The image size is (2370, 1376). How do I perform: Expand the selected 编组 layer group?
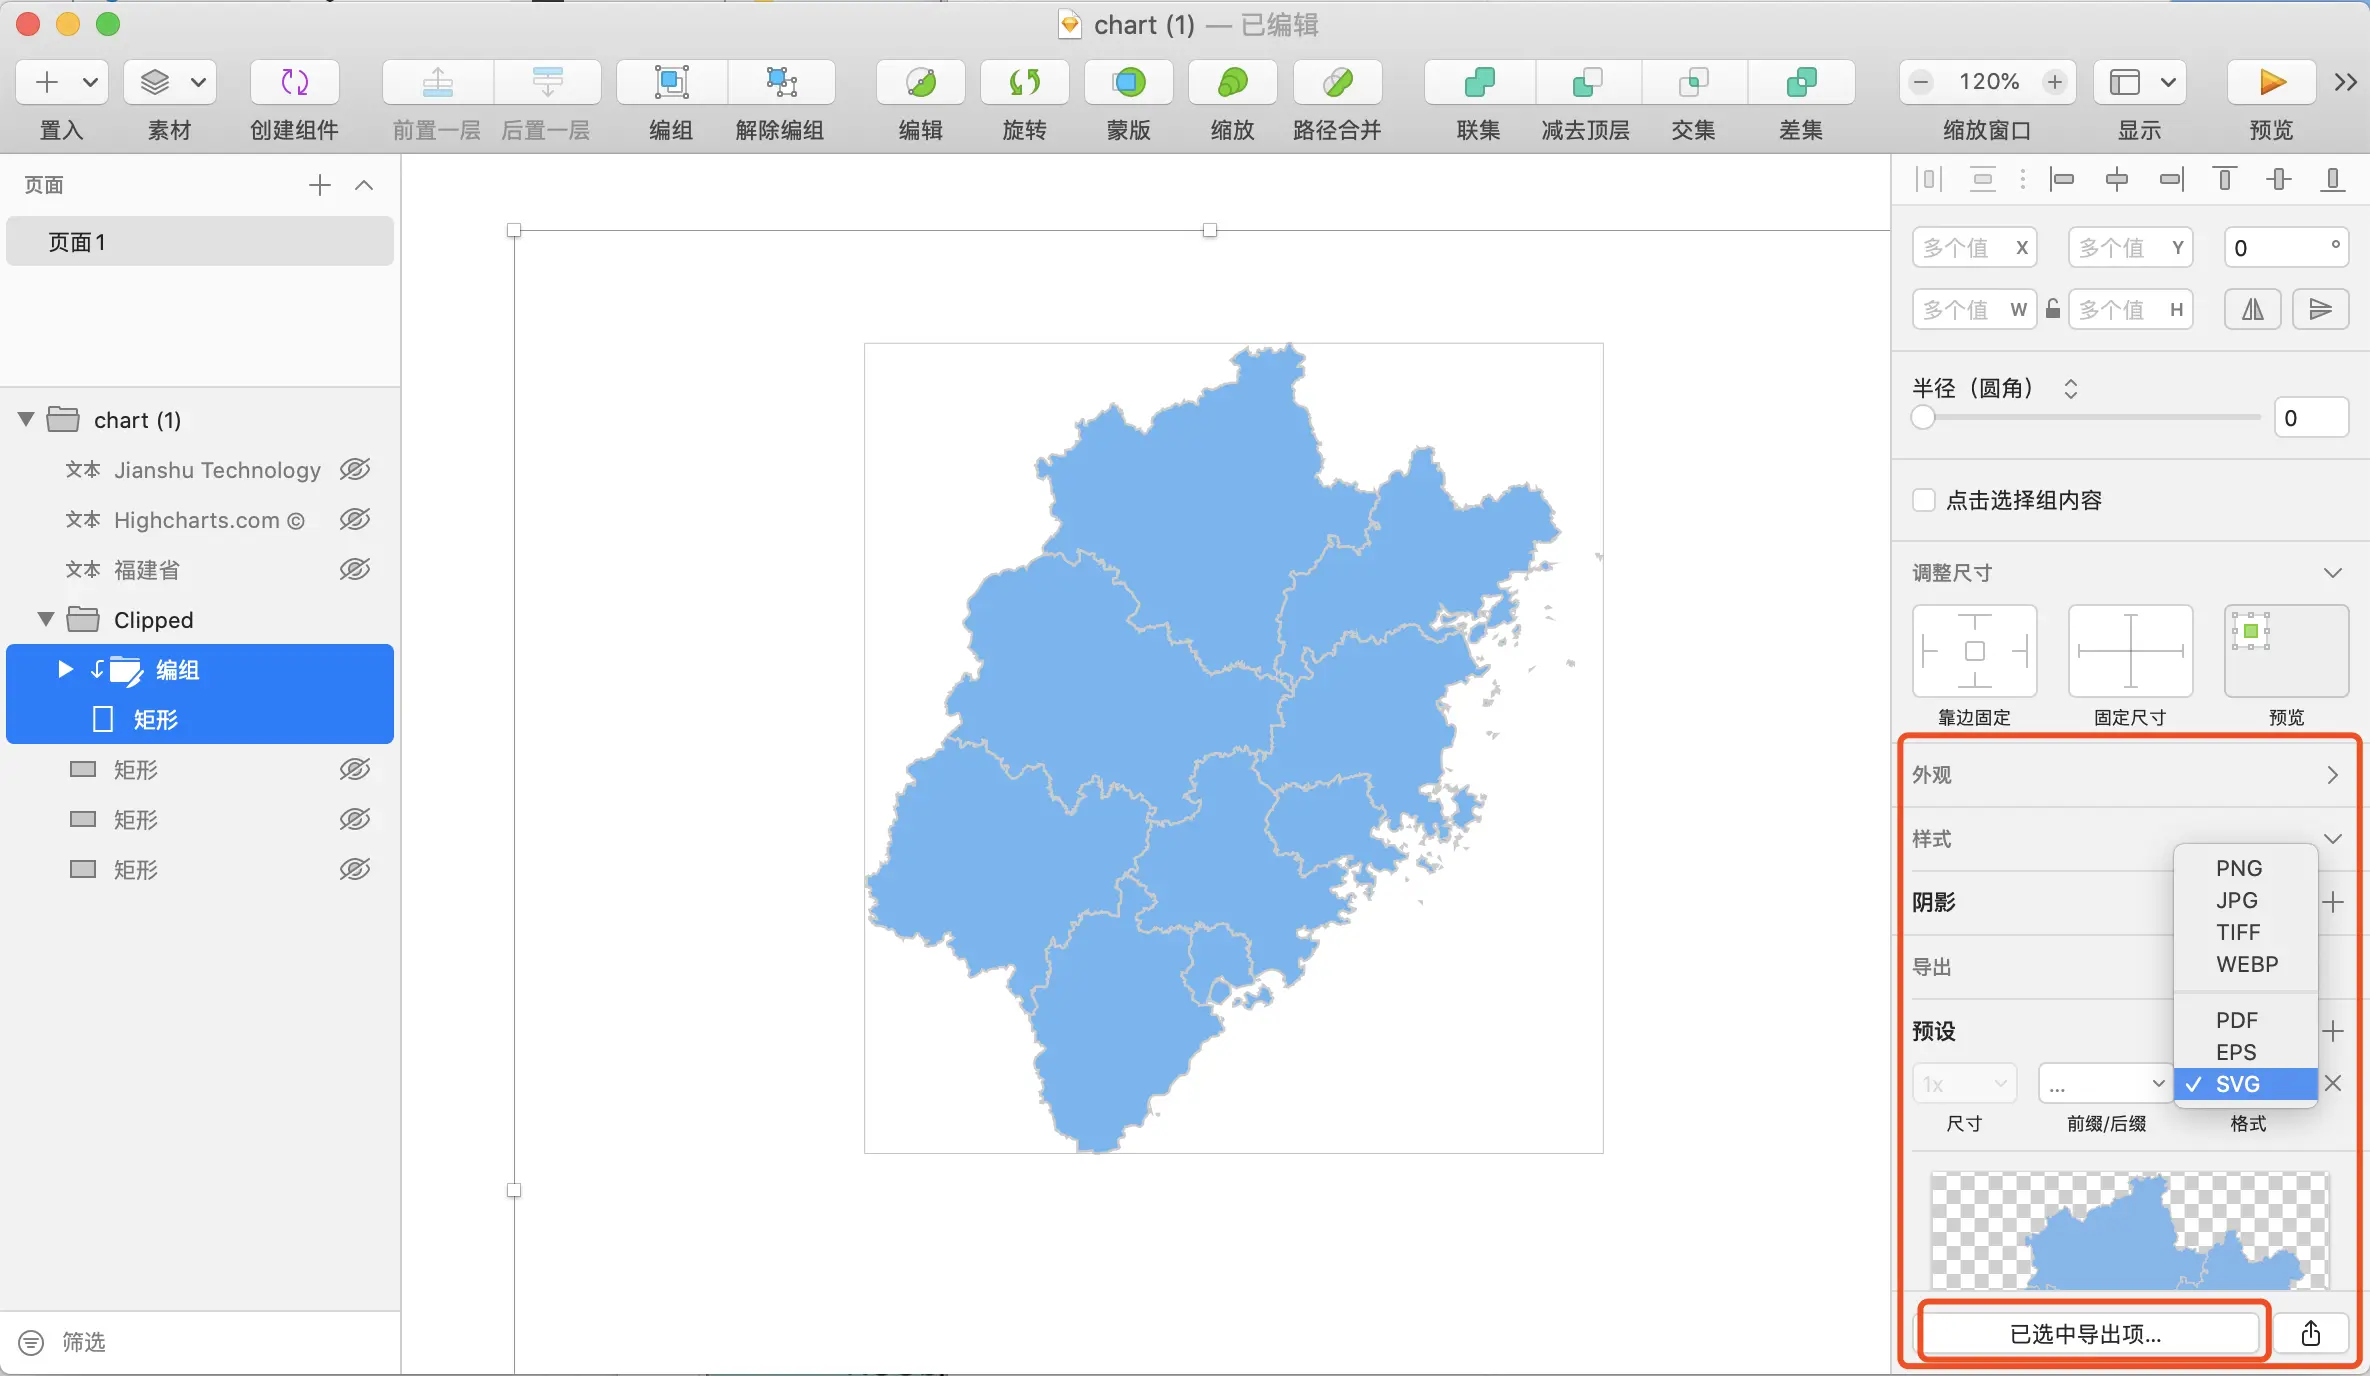65,669
